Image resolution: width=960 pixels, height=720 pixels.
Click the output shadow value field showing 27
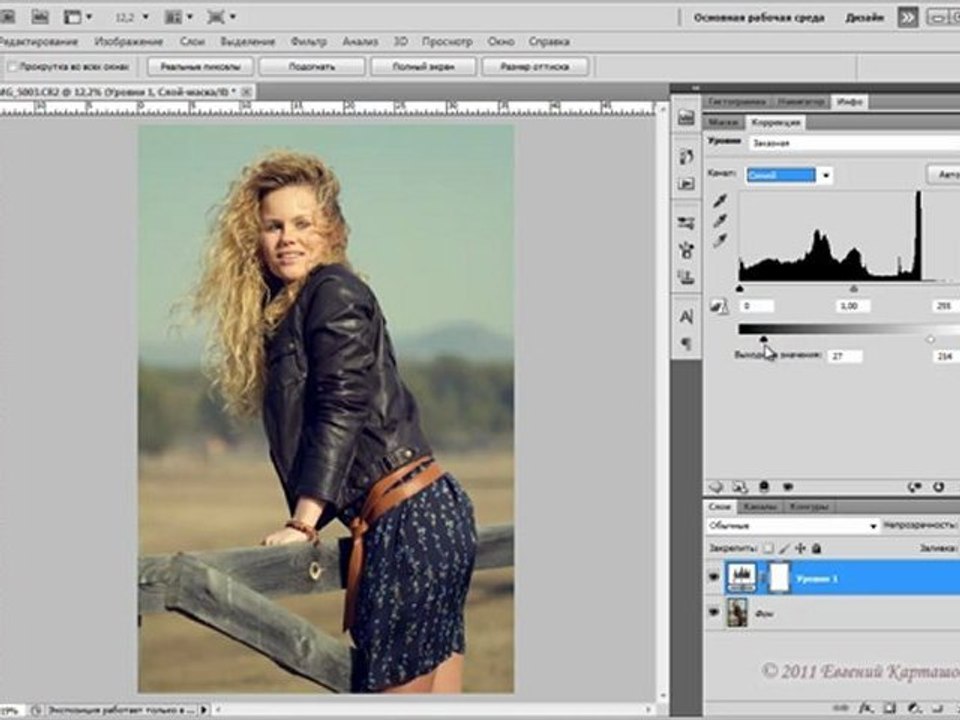click(x=845, y=356)
